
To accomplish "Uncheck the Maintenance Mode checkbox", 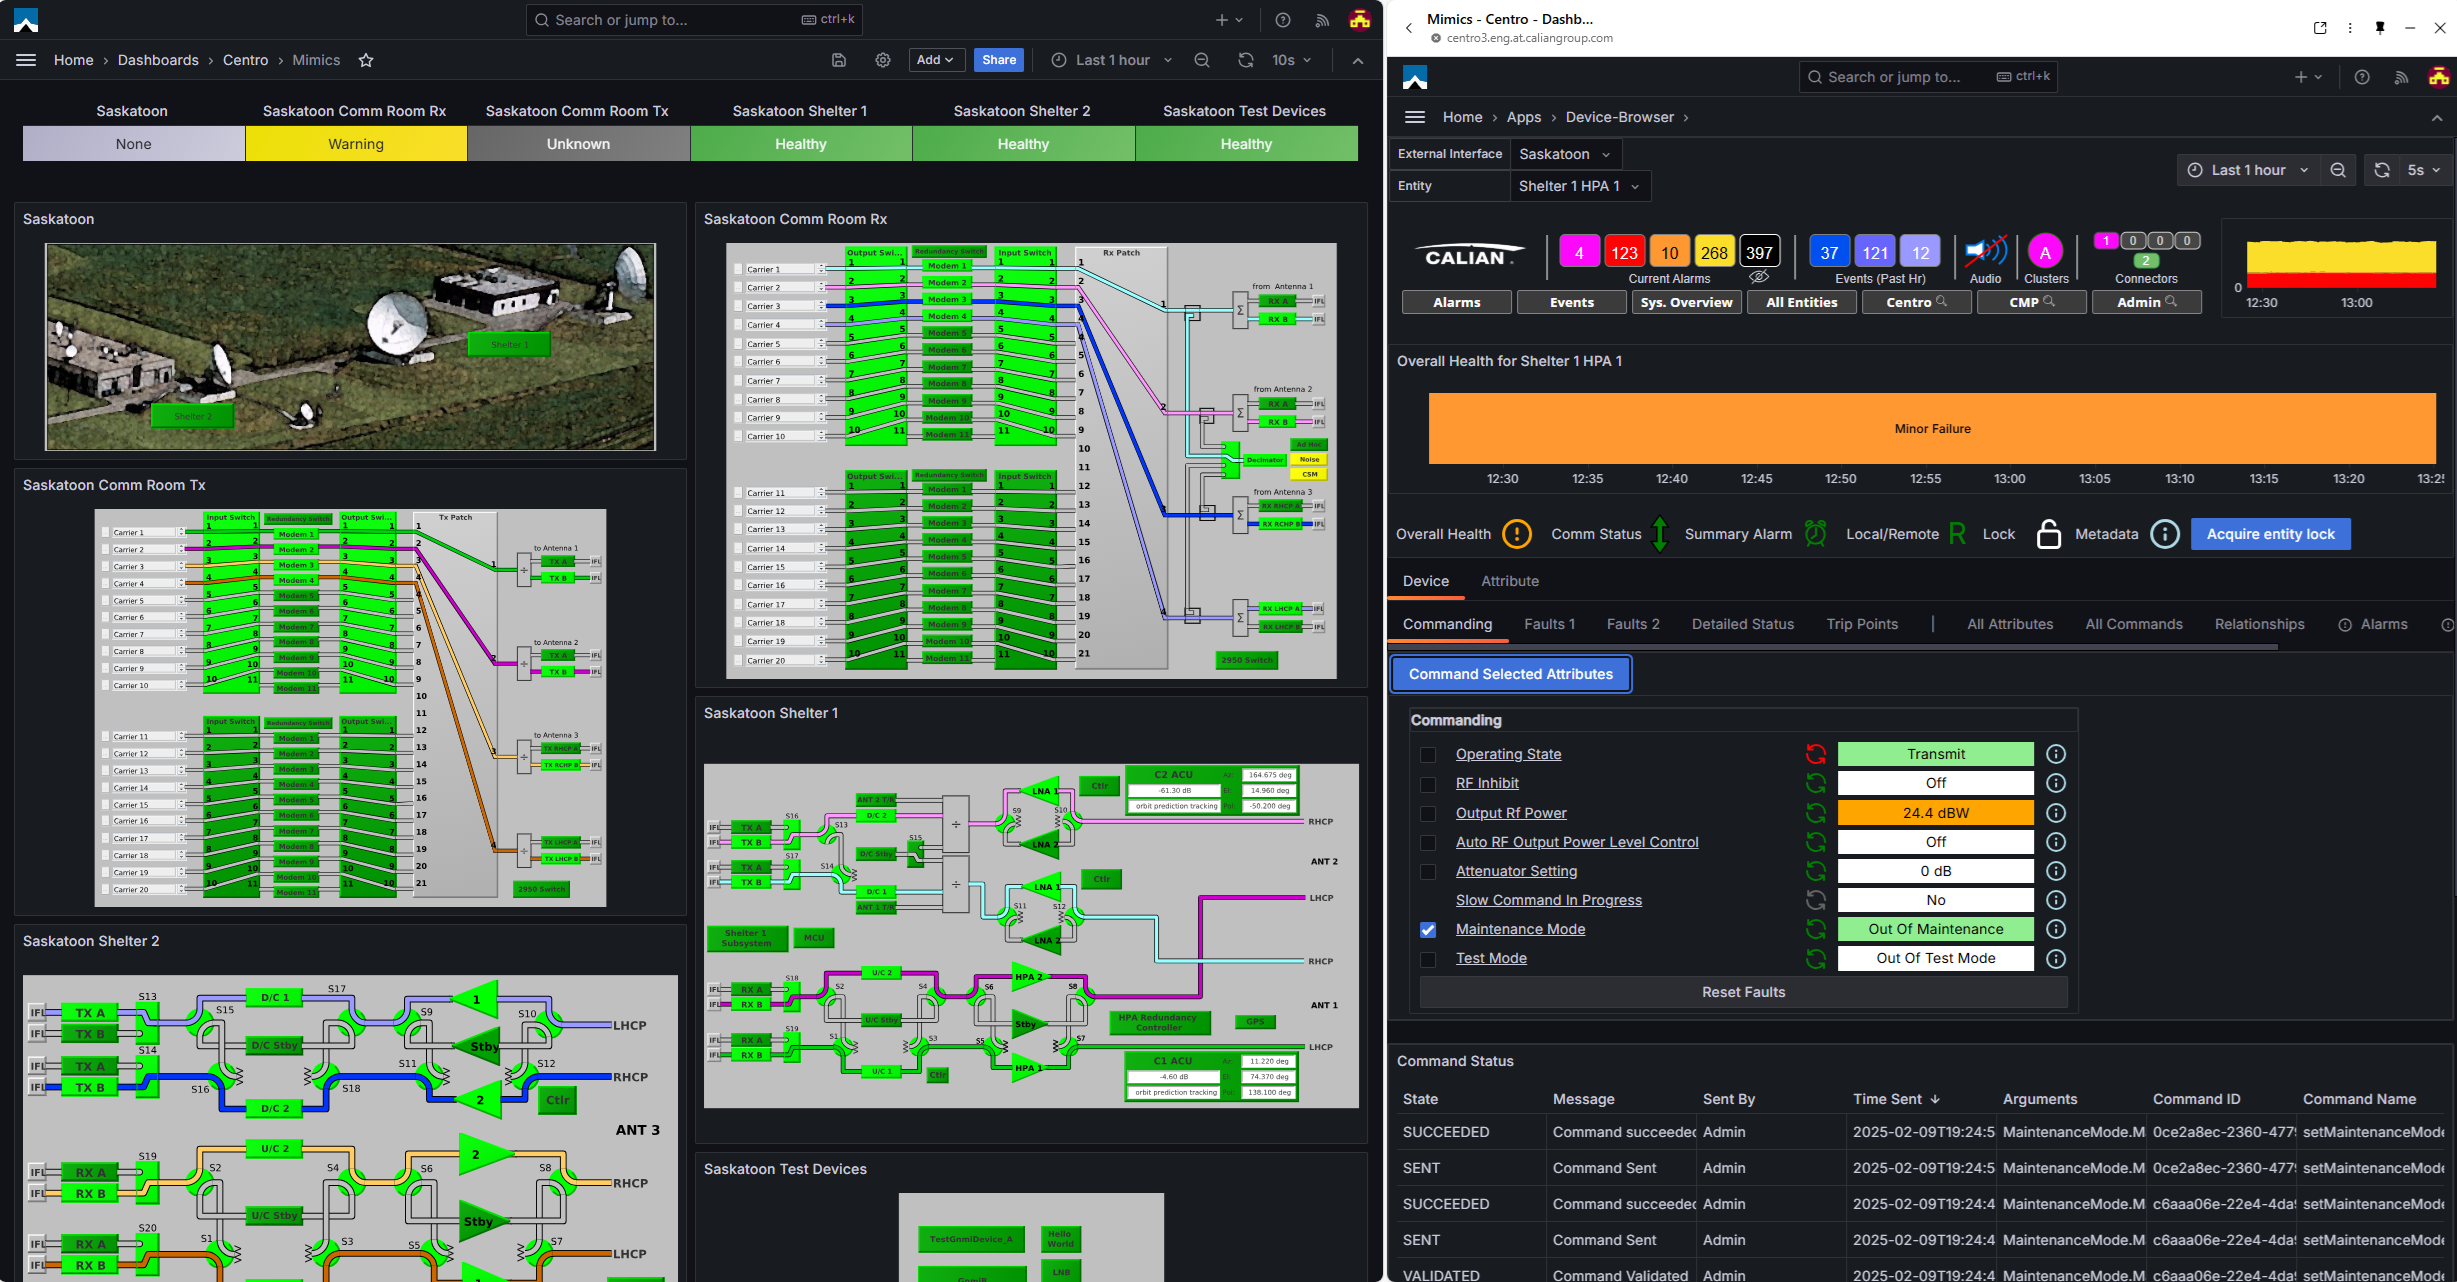I will (x=1428, y=930).
